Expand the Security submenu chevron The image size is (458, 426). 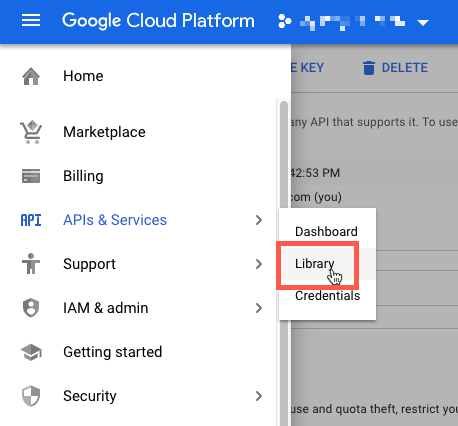[259, 396]
